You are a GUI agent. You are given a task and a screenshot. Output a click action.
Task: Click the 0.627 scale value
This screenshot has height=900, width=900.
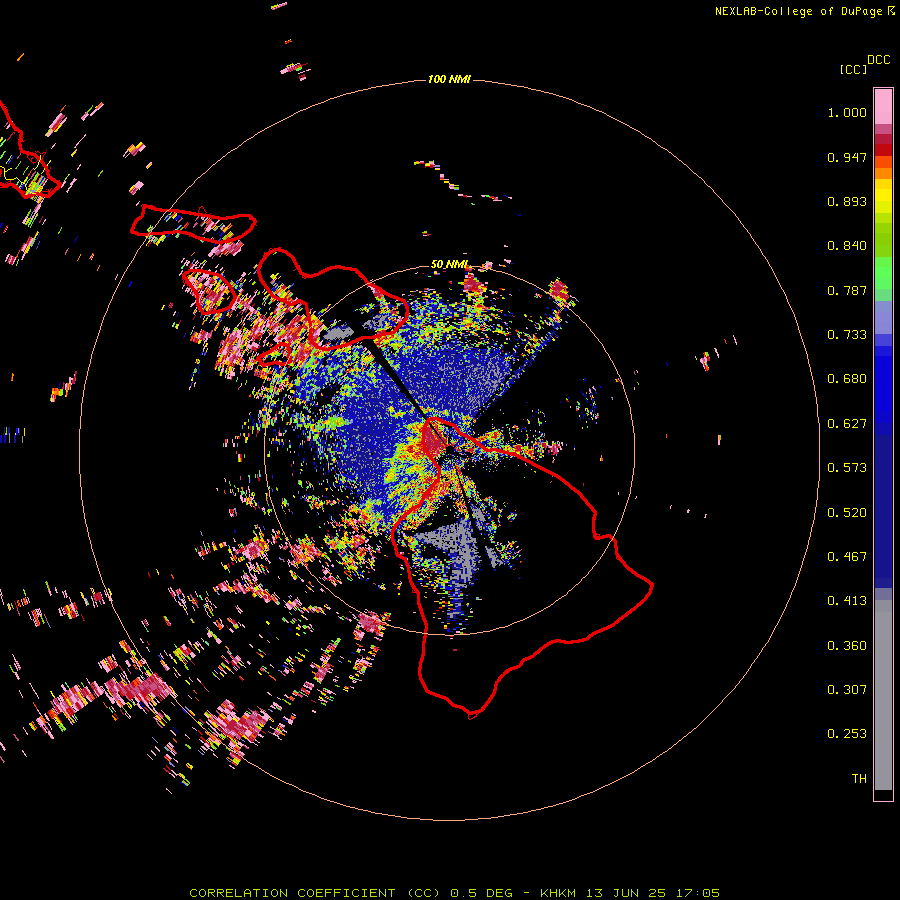click(847, 424)
